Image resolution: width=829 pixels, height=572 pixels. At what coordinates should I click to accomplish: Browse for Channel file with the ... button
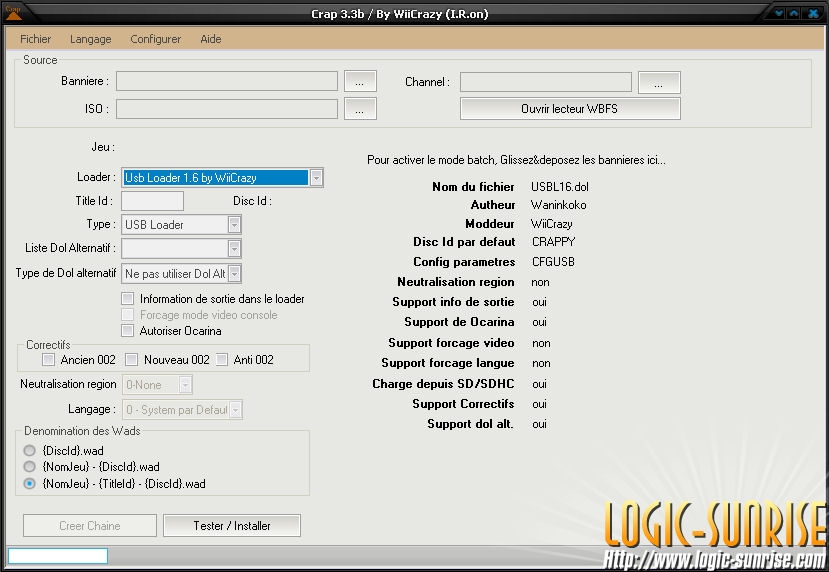[x=659, y=82]
